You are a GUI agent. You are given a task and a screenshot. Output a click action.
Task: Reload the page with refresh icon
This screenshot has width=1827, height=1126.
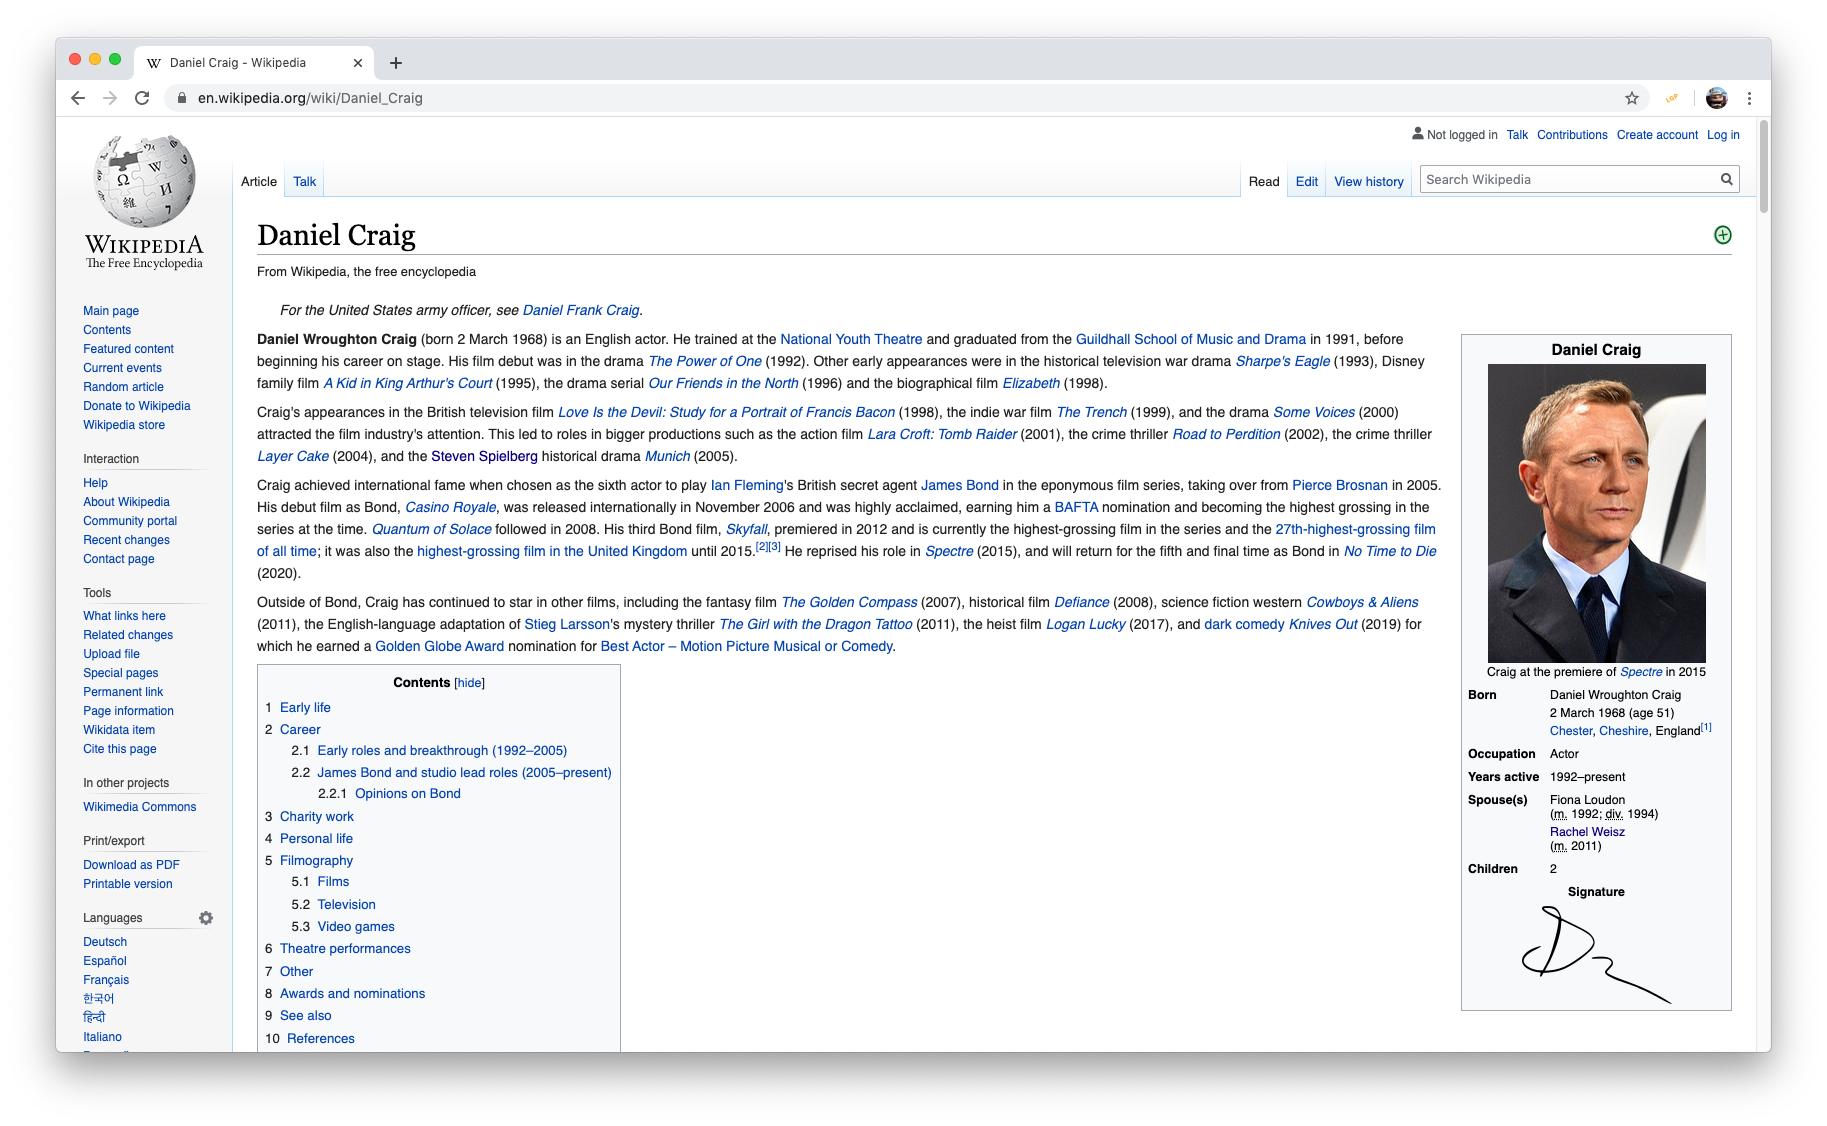[x=142, y=98]
